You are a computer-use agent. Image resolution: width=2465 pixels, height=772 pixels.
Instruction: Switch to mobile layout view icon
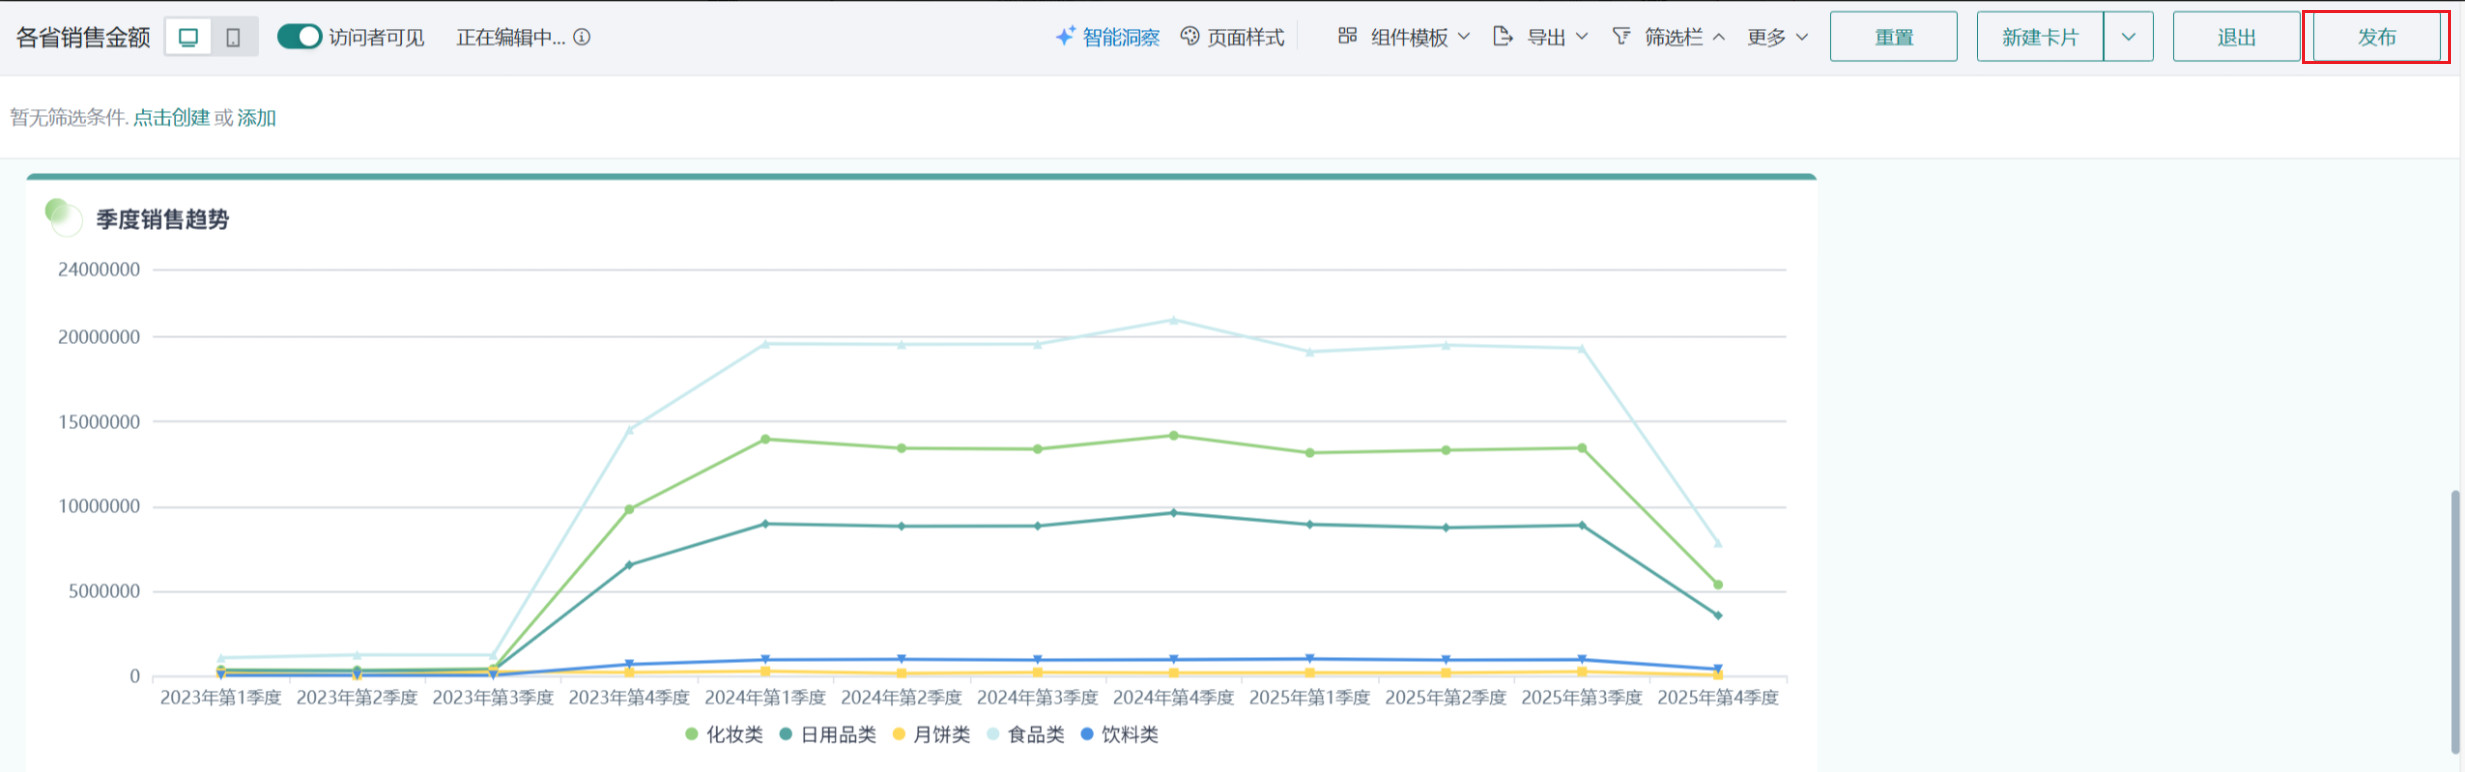coord(233,37)
